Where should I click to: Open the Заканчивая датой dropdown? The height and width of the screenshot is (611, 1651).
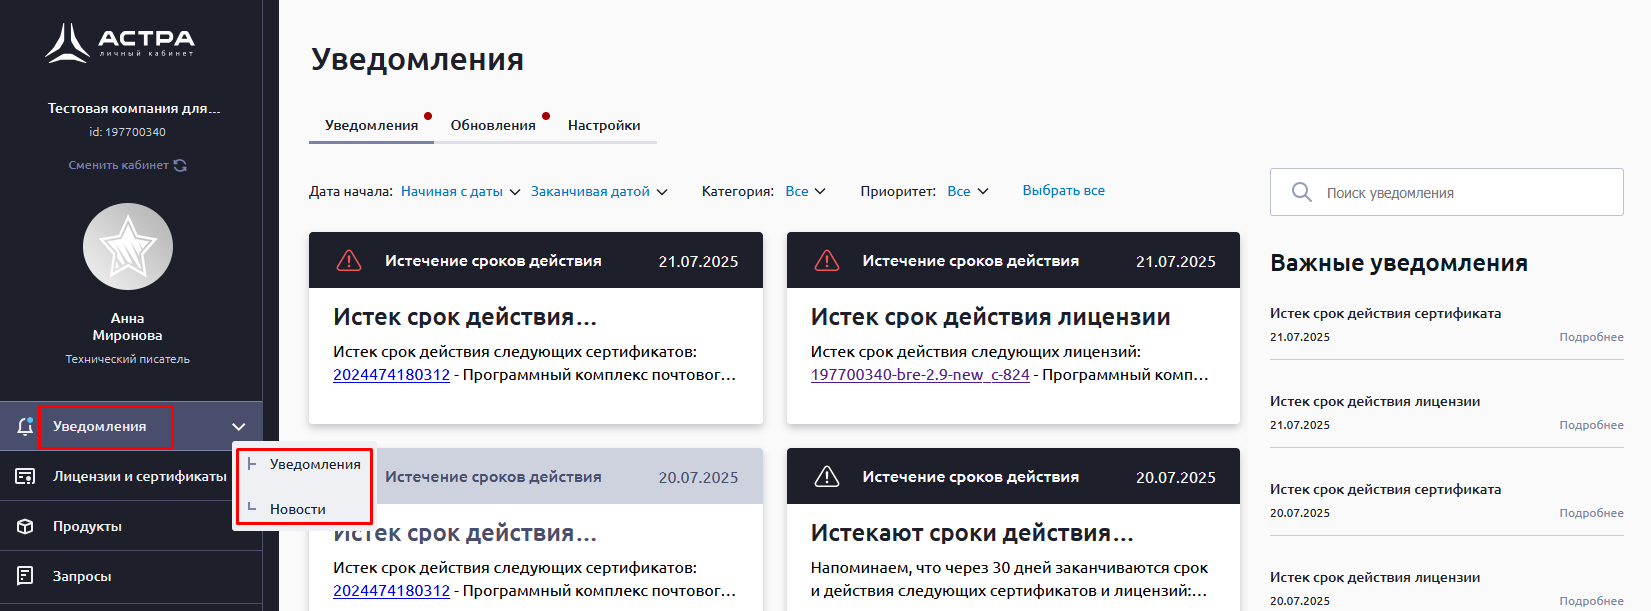598,192
